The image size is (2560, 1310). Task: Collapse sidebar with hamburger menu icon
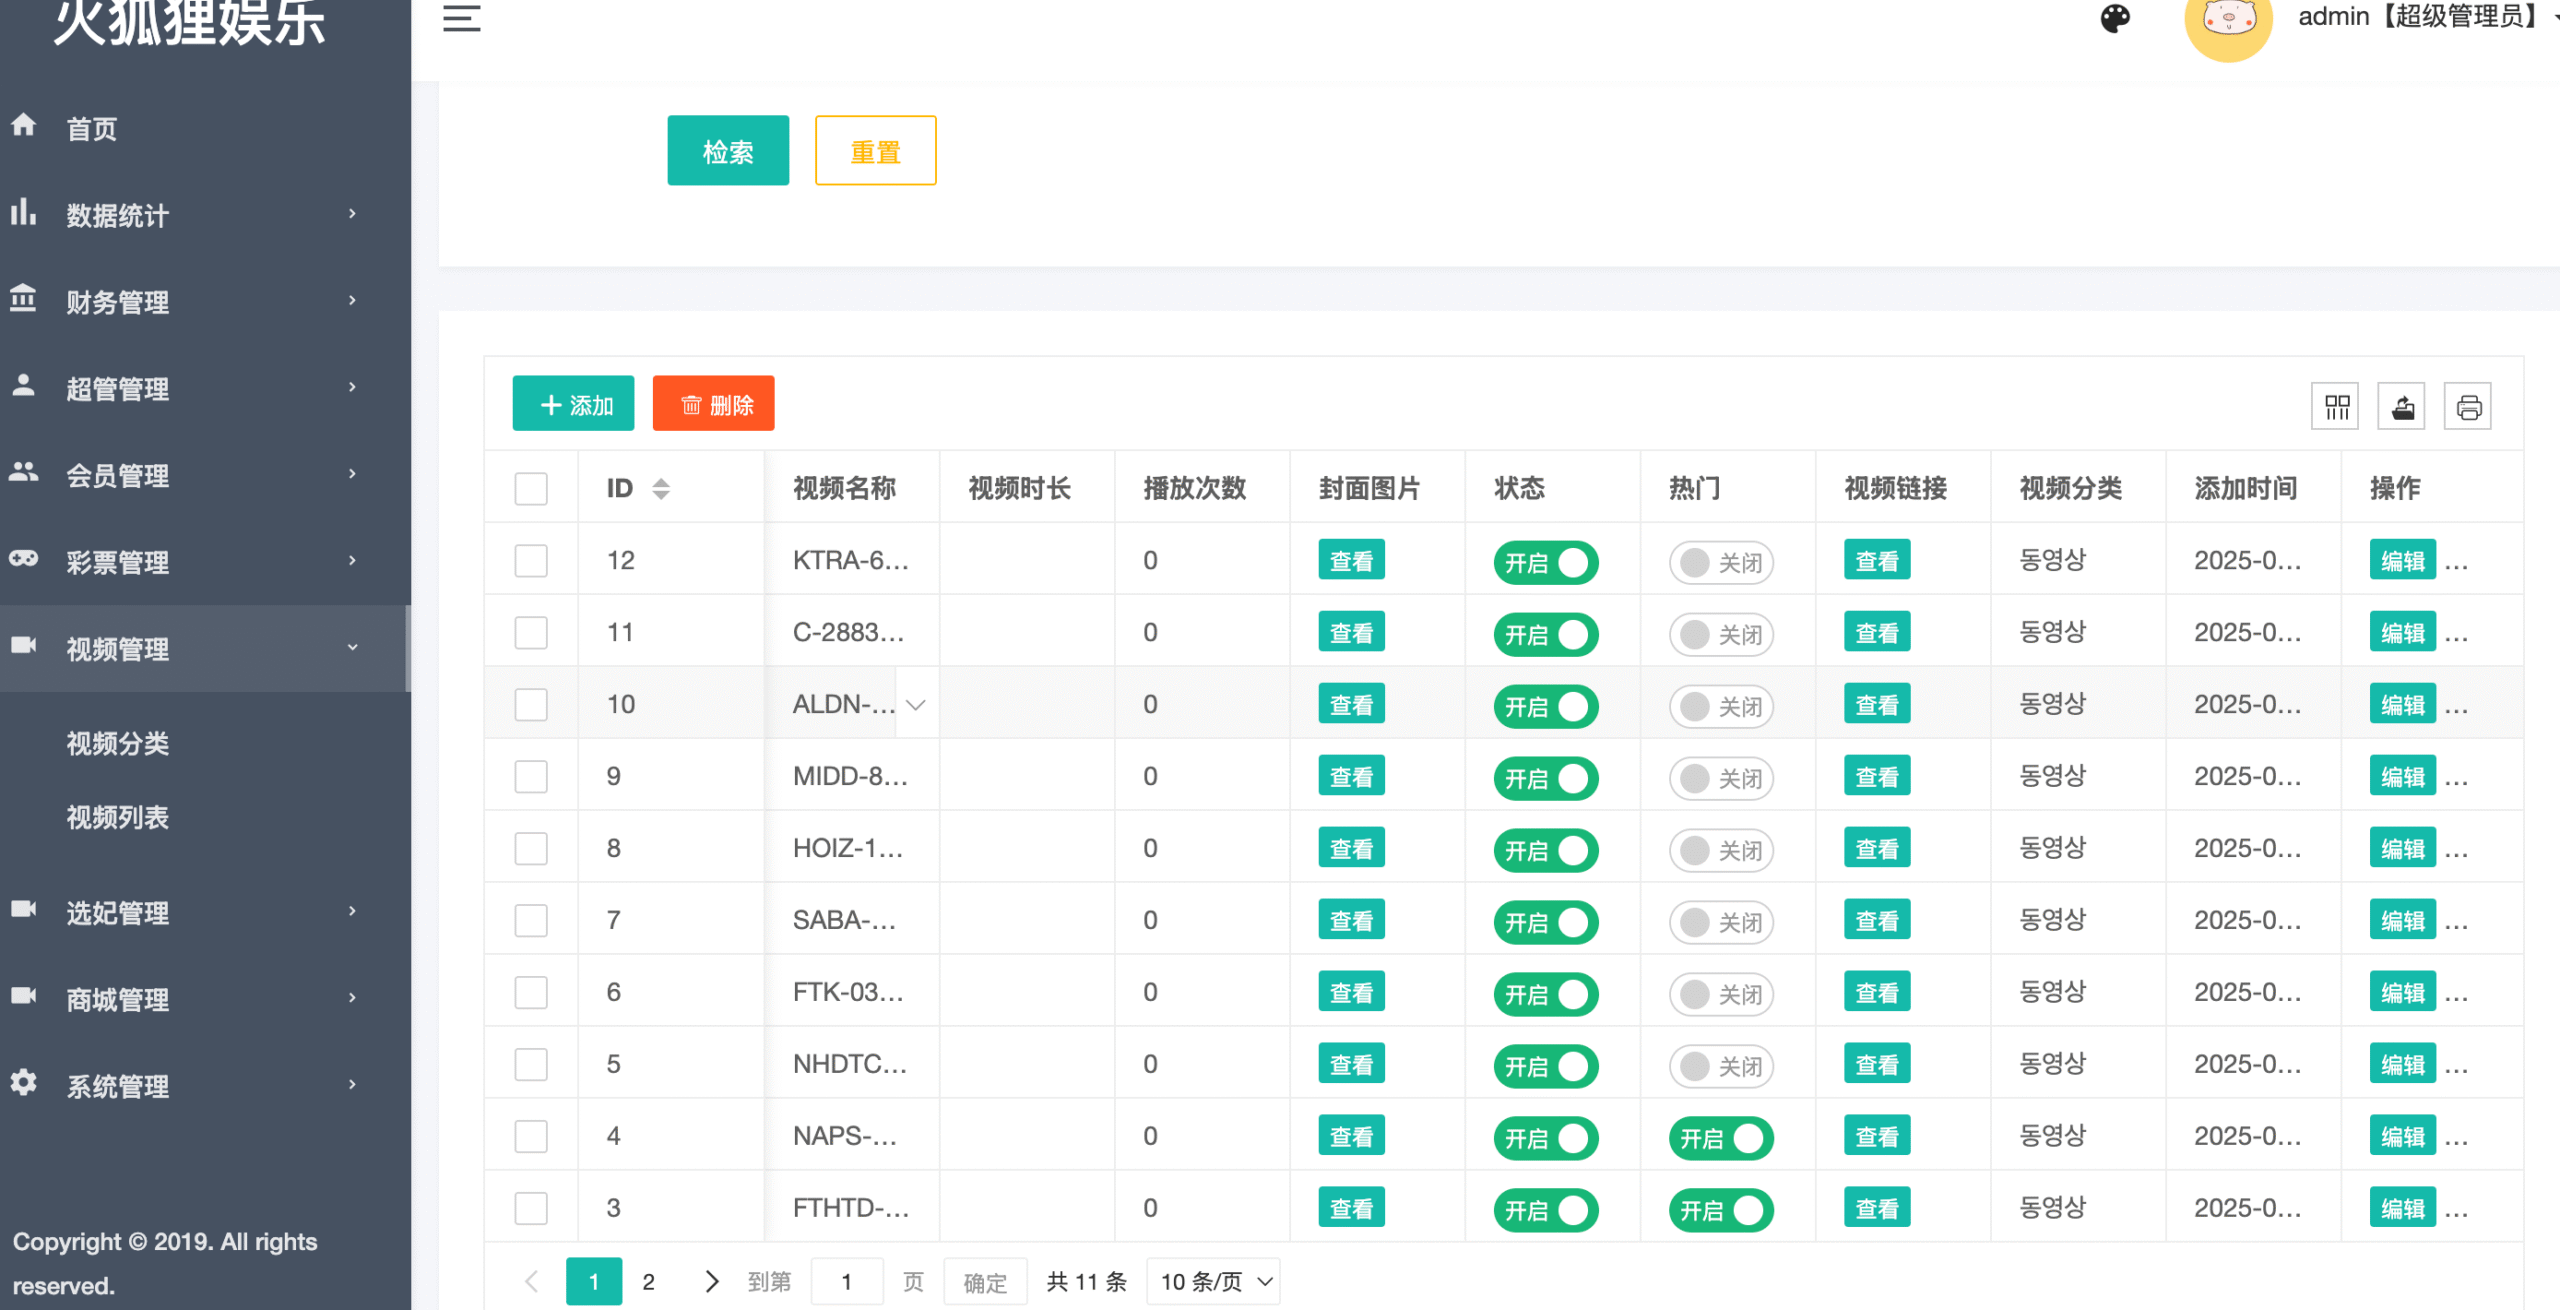[x=462, y=18]
